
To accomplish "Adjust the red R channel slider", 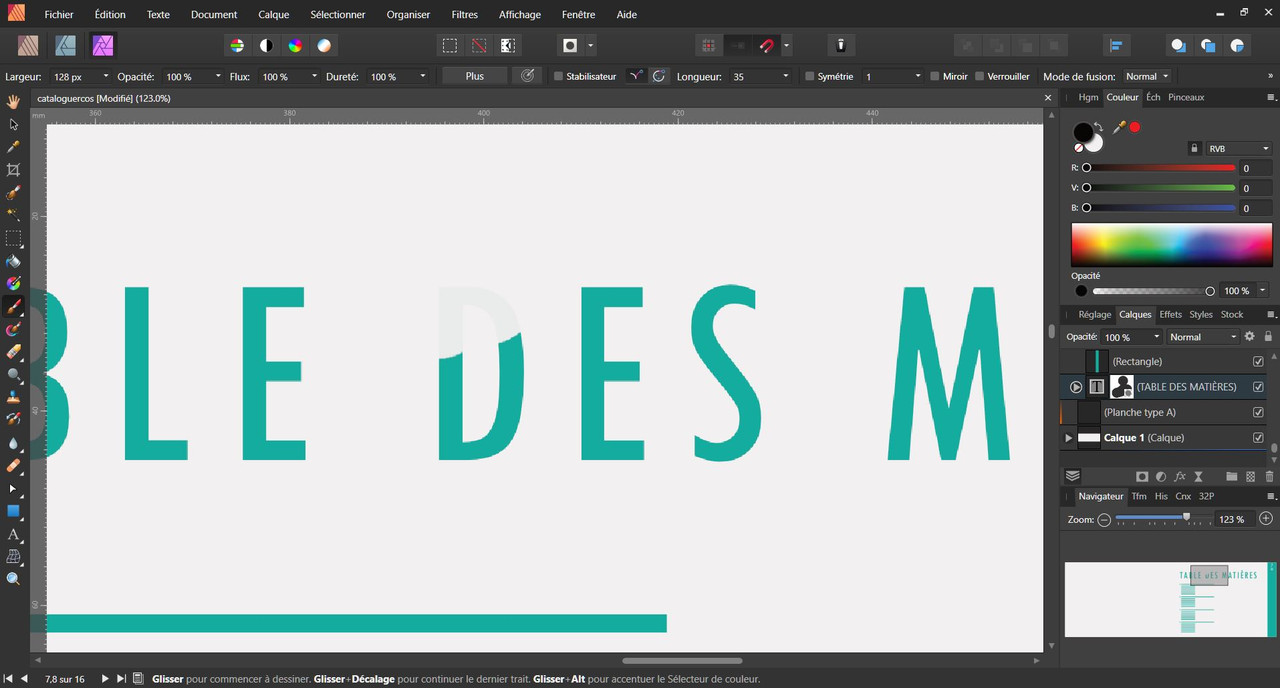I will (1160, 168).
